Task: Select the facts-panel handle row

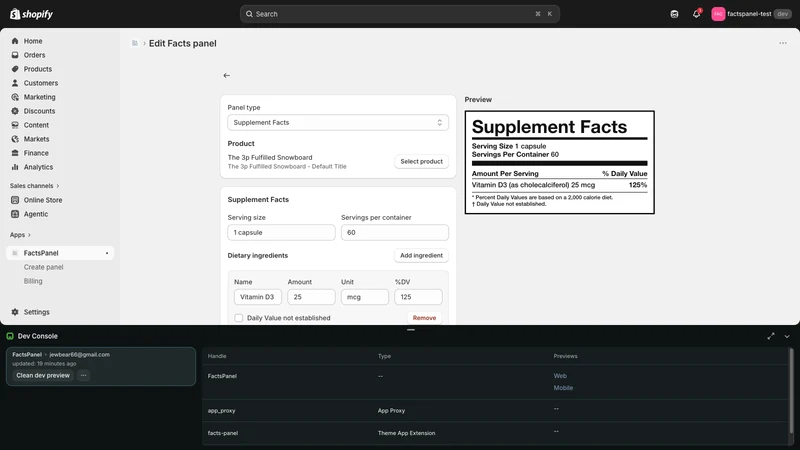Action: pyautogui.click(x=495, y=433)
